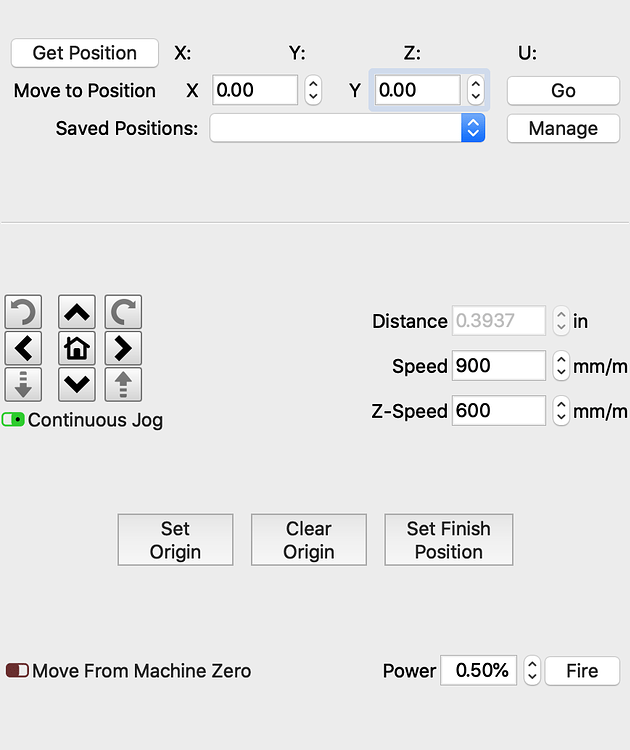This screenshot has width=630, height=750.
Task: Lower the Z axis with dashed down arrow
Action: (23, 384)
